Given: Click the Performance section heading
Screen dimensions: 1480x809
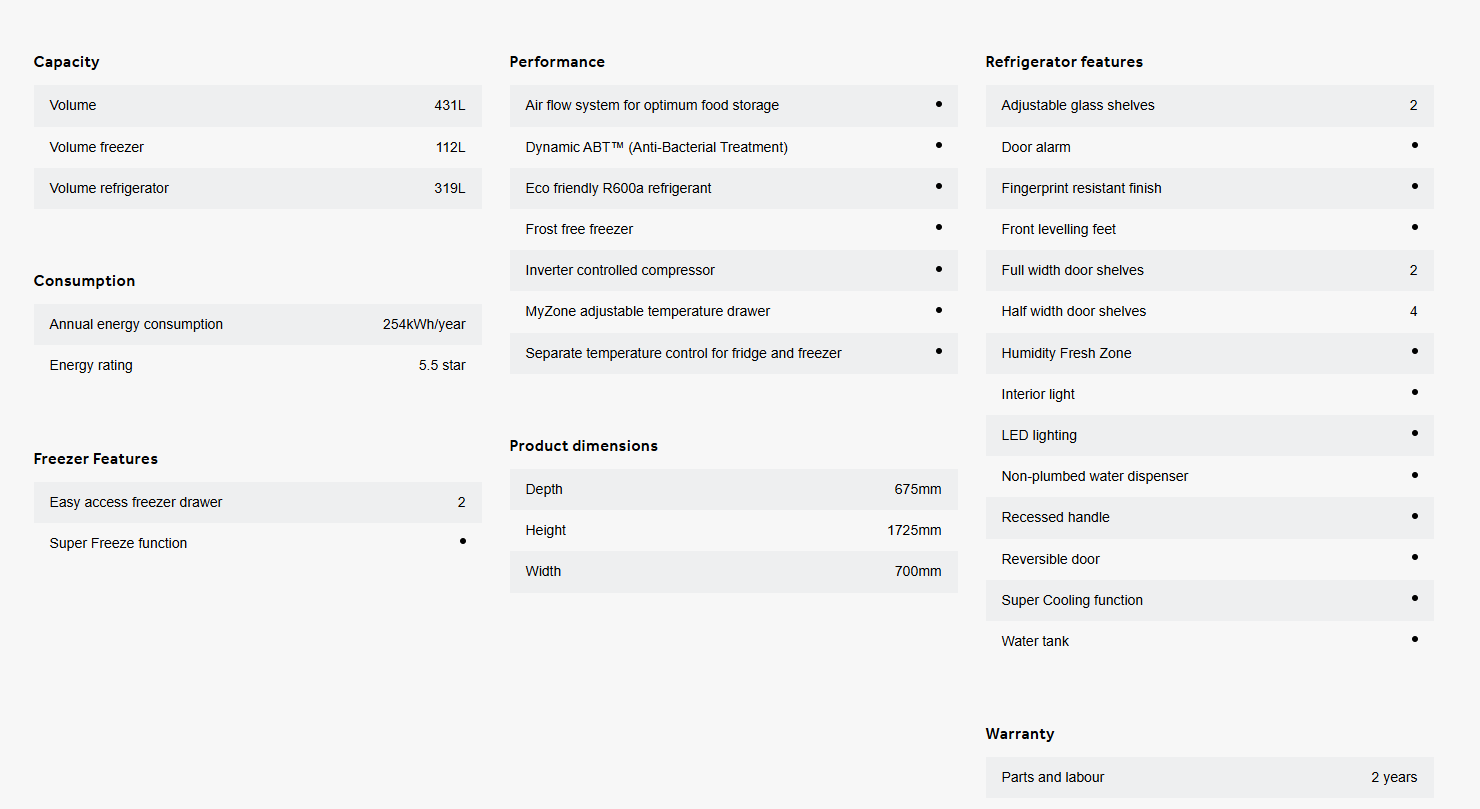Looking at the screenshot, I should coord(557,62).
